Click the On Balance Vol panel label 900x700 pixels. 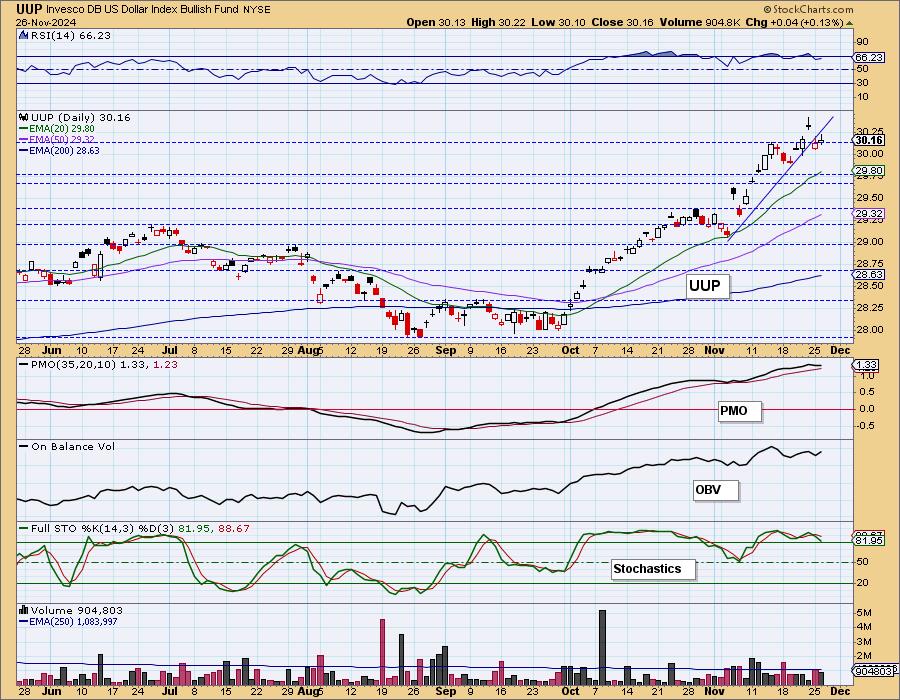(73, 446)
